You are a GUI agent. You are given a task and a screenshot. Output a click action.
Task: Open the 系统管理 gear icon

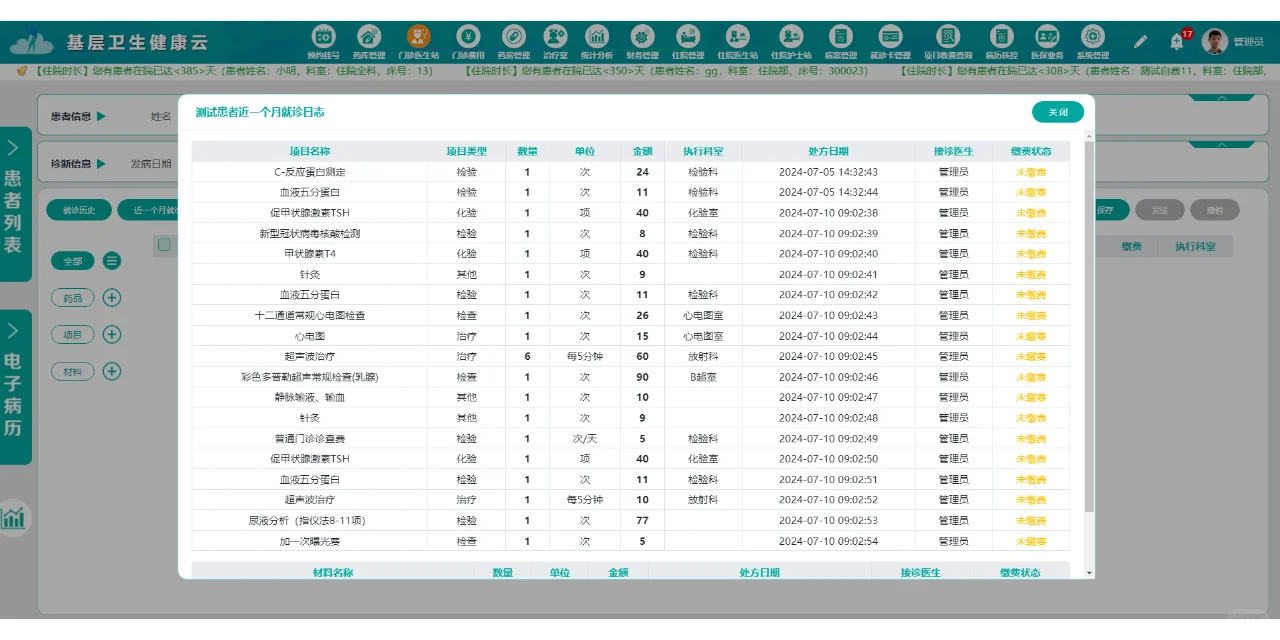[1093, 36]
